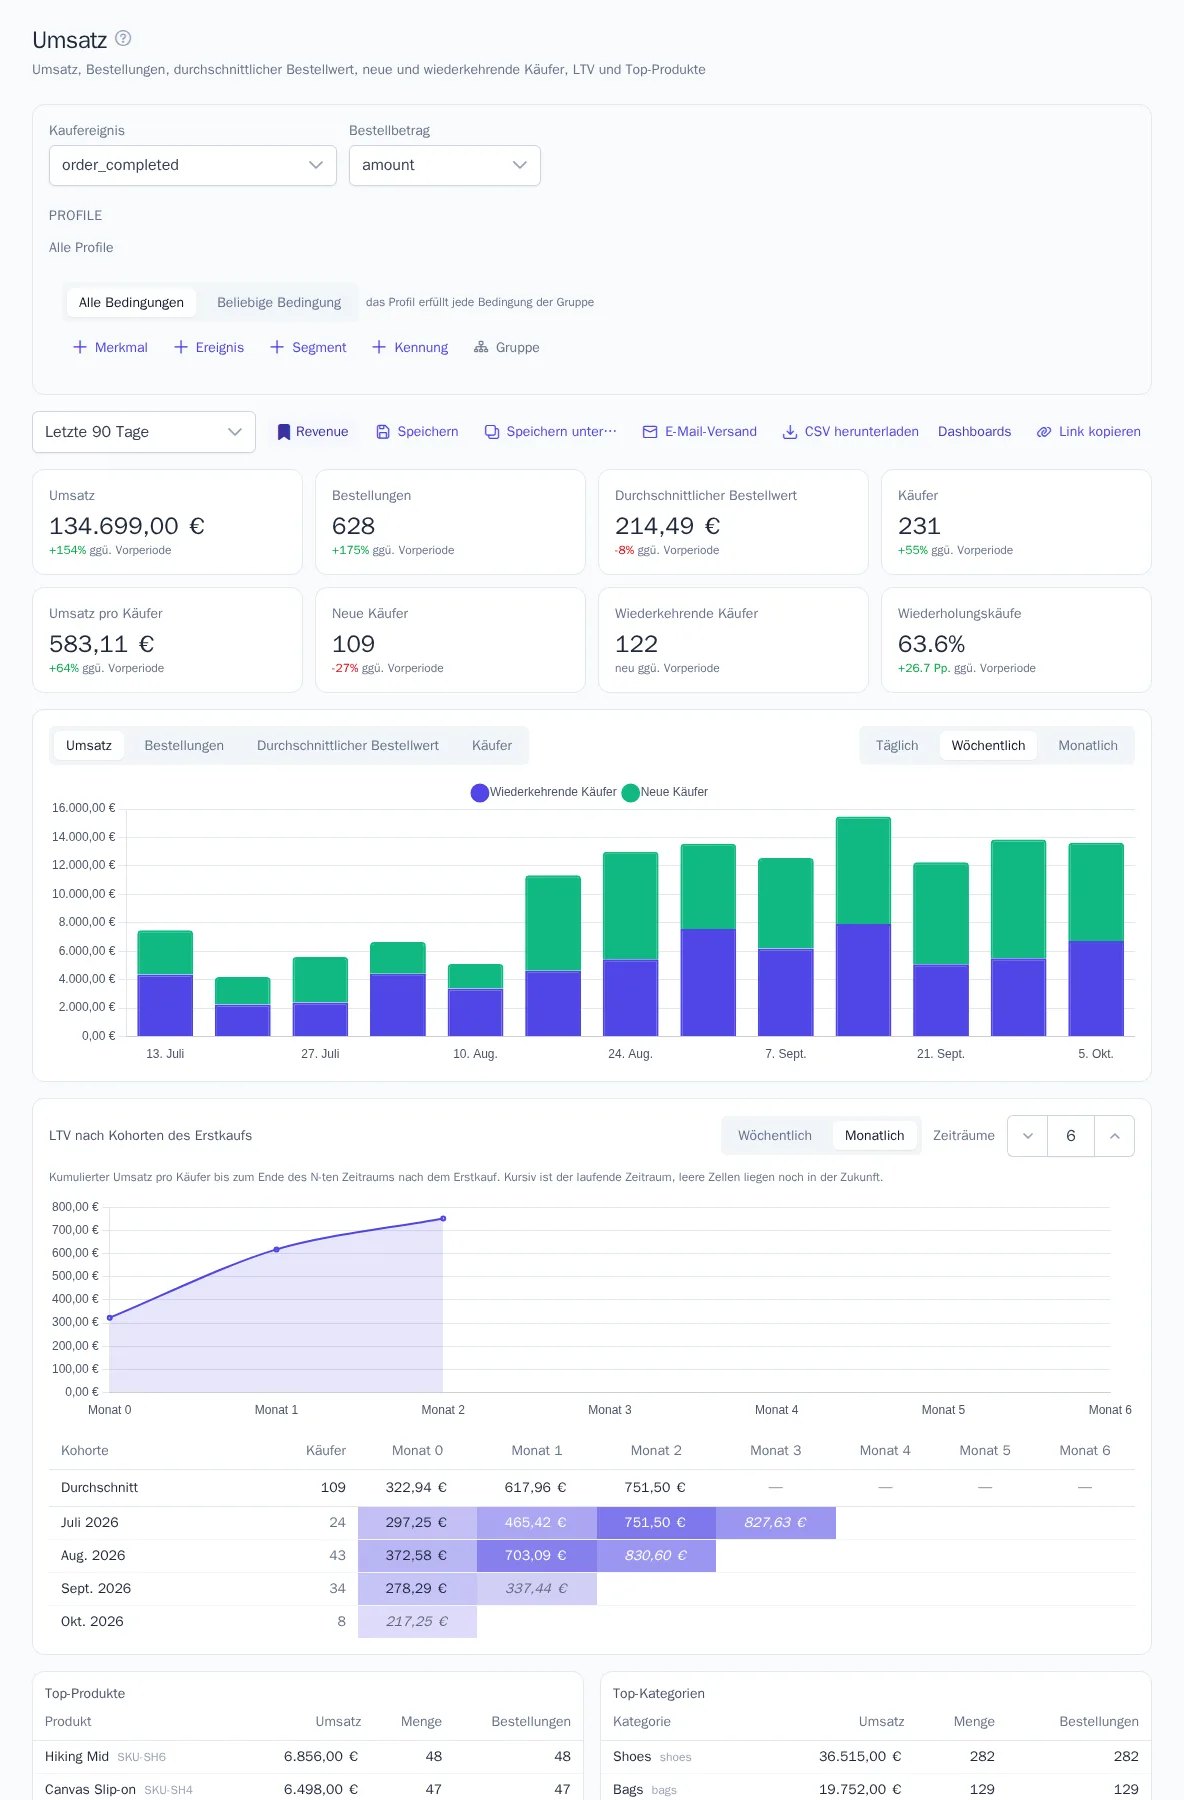
Task: Open the Letzte 90 Tage date range dropdown
Action: point(144,432)
